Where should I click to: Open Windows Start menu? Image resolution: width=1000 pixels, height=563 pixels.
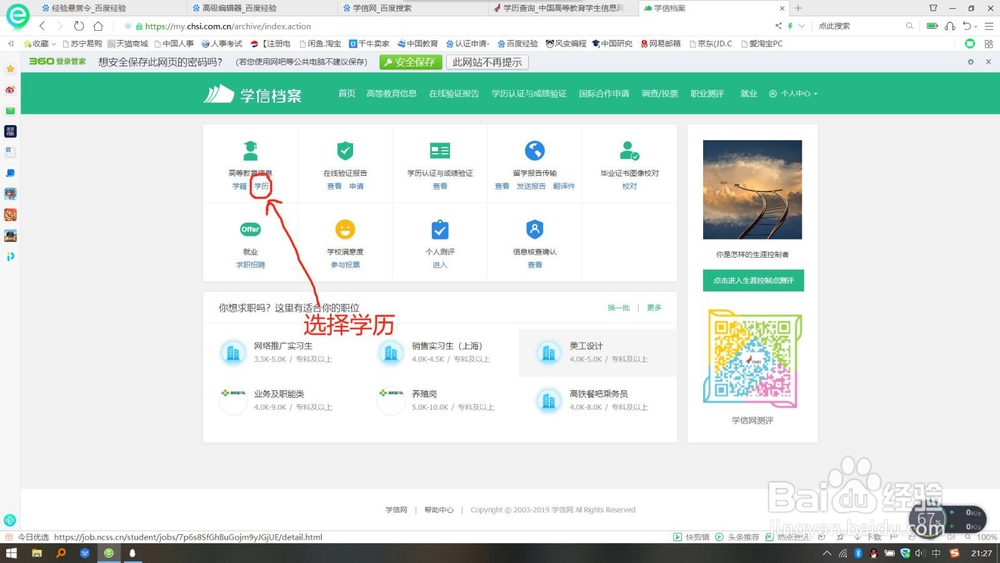pyautogui.click(x=11, y=553)
